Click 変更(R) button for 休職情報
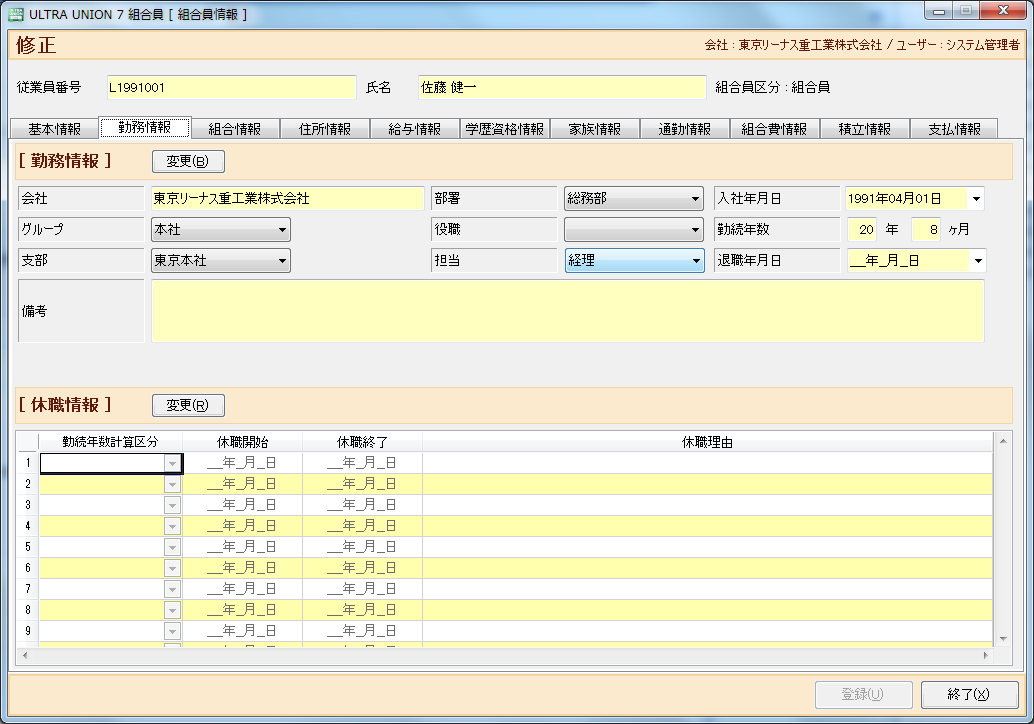This screenshot has height=724, width=1034. (188, 405)
